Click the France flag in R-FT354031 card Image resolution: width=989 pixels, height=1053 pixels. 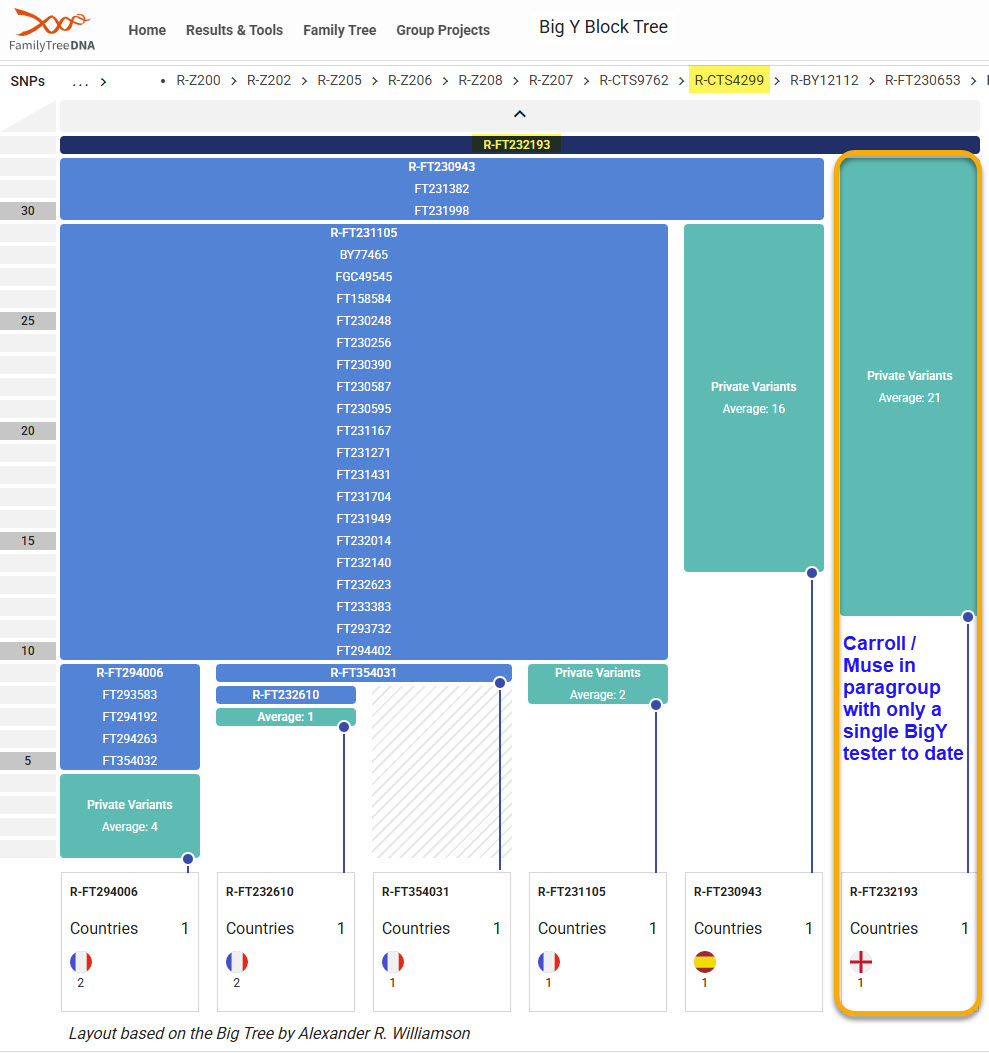pos(393,962)
